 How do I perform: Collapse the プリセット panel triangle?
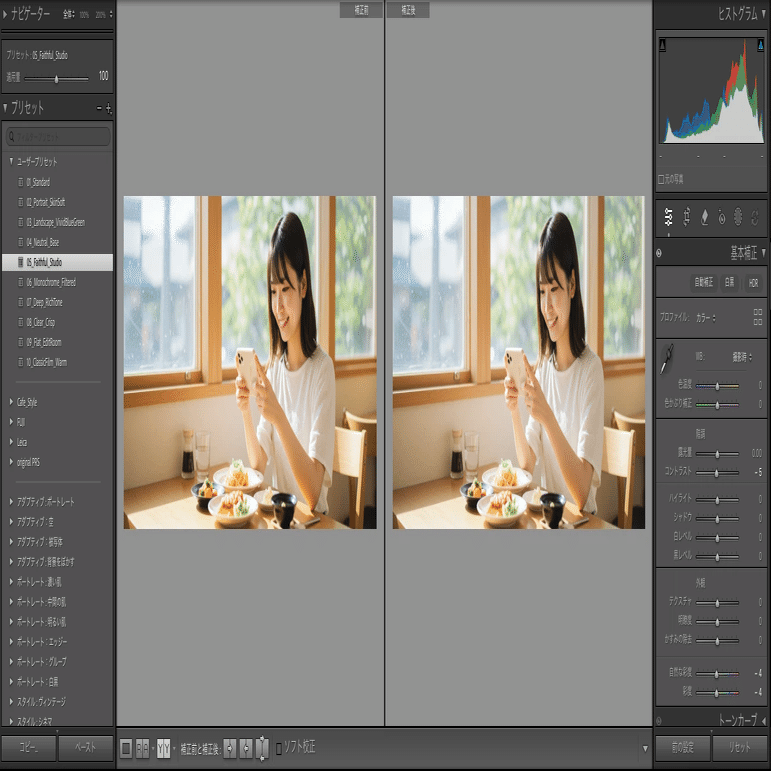(x=5, y=107)
